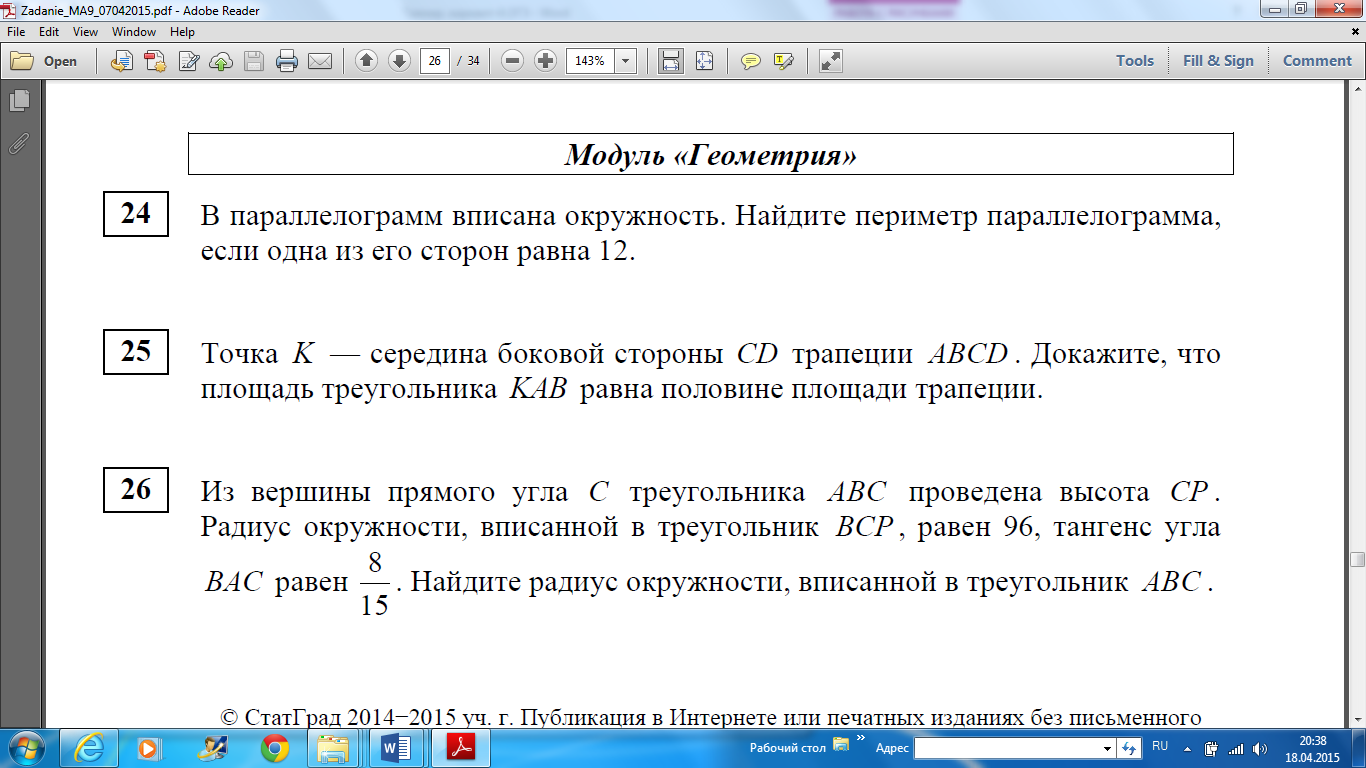Click the network signal tray icon

click(x=1235, y=748)
